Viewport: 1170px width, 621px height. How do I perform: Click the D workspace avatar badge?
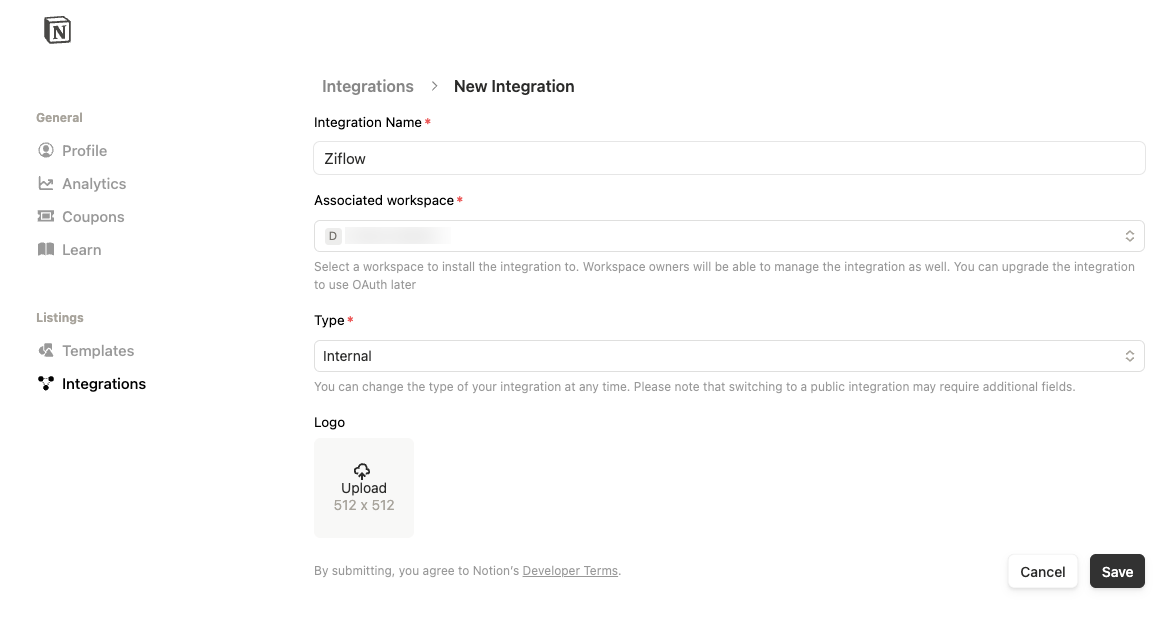[333, 237]
